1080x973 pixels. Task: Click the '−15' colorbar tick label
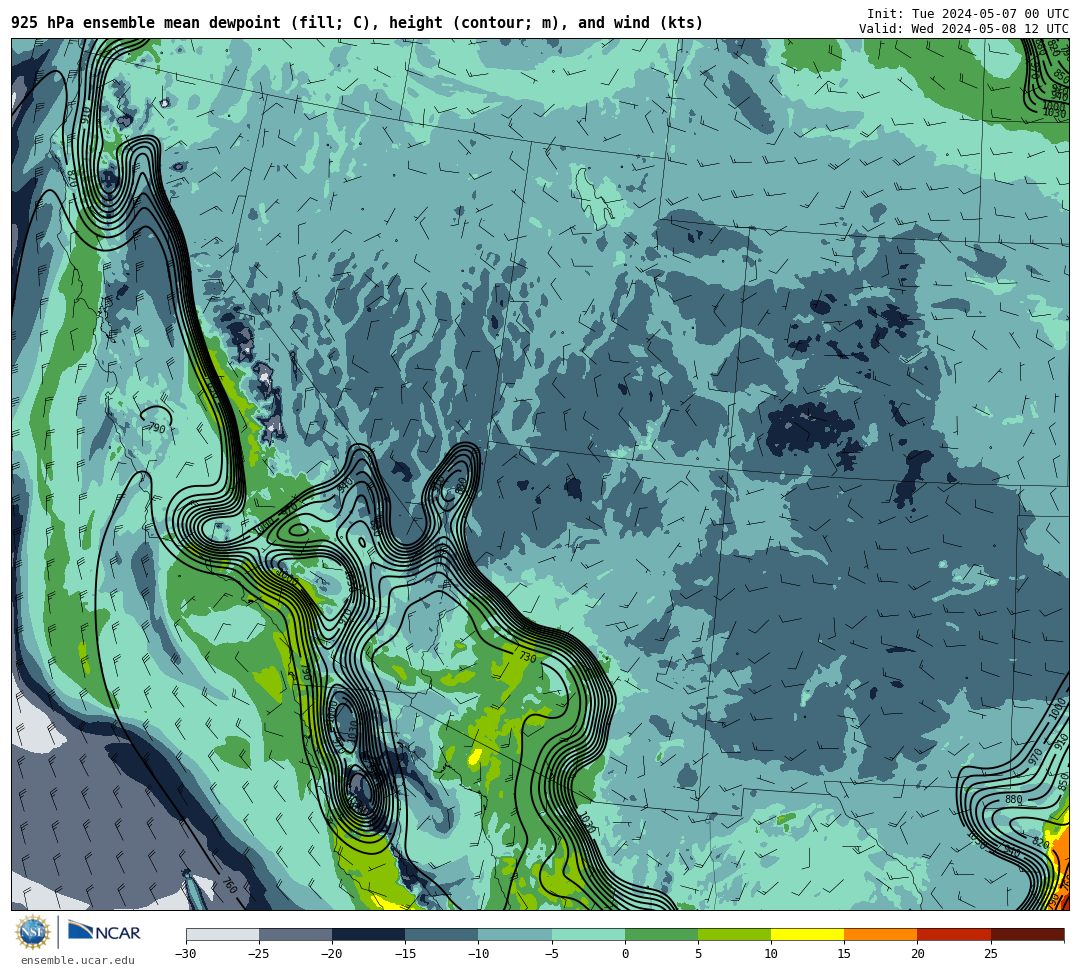[x=405, y=954]
